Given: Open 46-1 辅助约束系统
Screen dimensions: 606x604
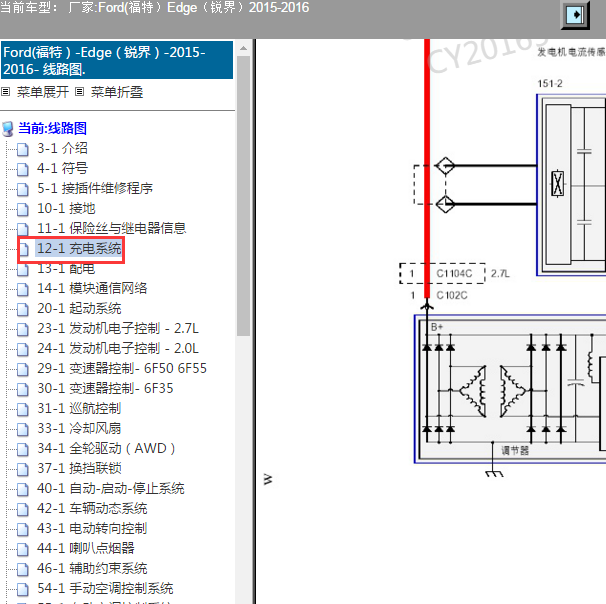Looking at the screenshot, I should (92, 568).
